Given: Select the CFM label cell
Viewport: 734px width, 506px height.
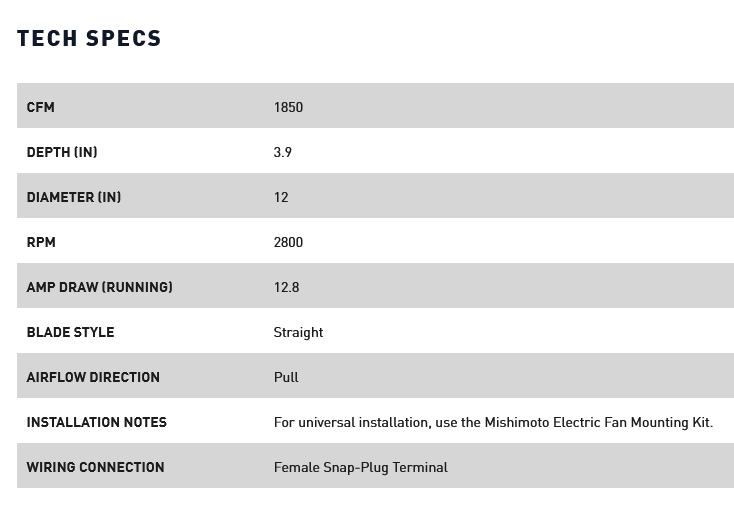Looking at the screenshot, I should pos(41,107).
